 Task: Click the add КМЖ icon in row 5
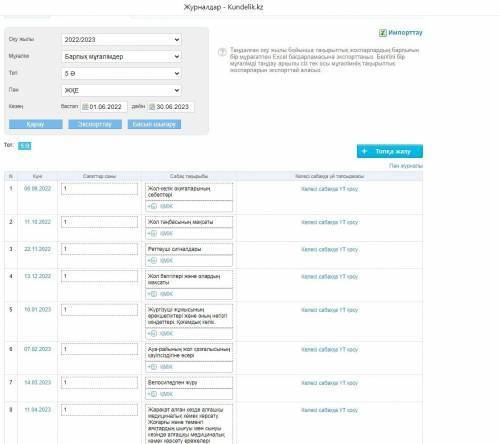[152, 334]
